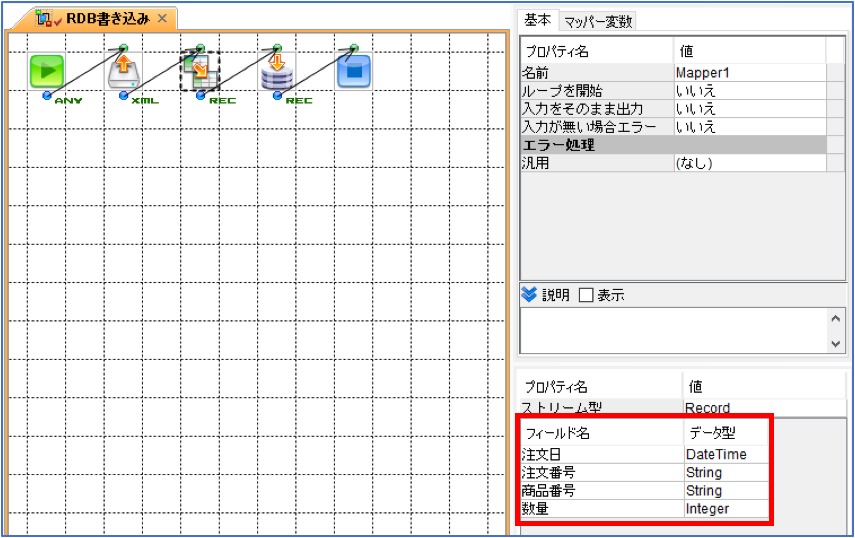Click the Record stream type value
Screen dimensions: 855x538
point(764,408)
